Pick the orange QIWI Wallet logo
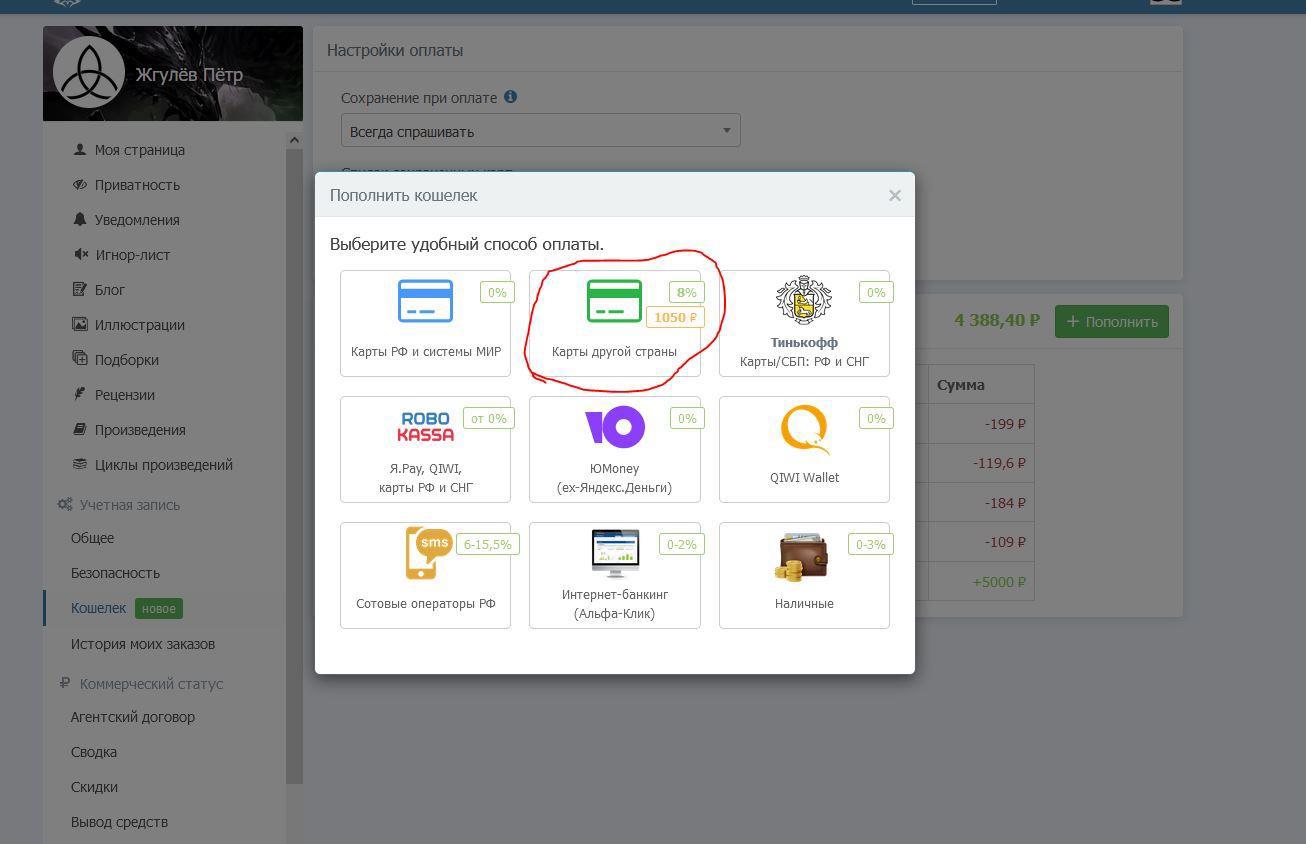 click(x=804, y=430)
